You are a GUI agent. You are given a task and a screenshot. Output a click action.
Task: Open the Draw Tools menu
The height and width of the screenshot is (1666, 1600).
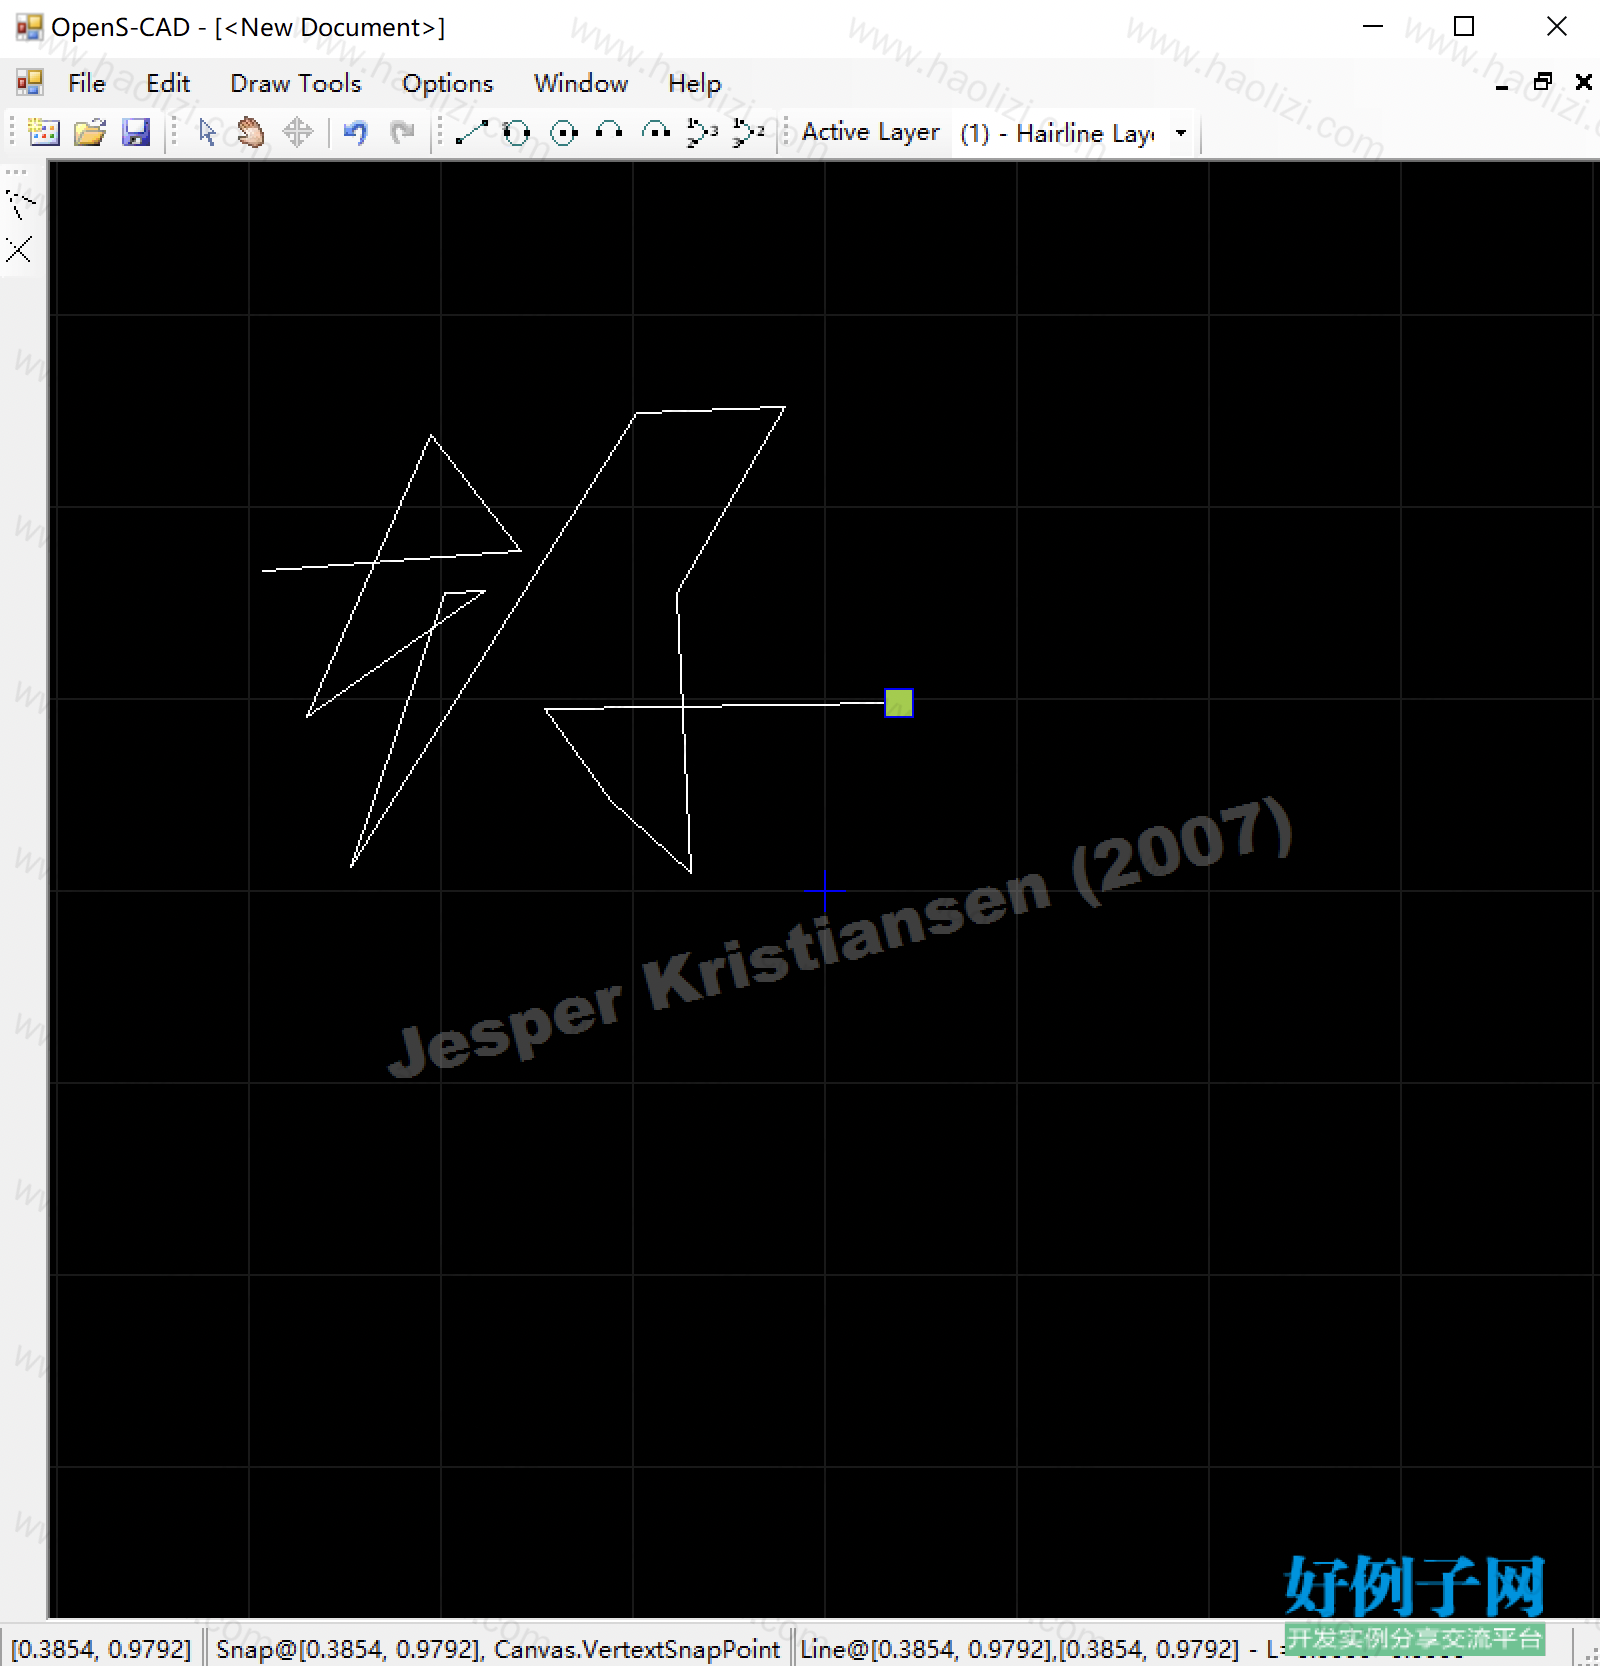tap(296, 83)
